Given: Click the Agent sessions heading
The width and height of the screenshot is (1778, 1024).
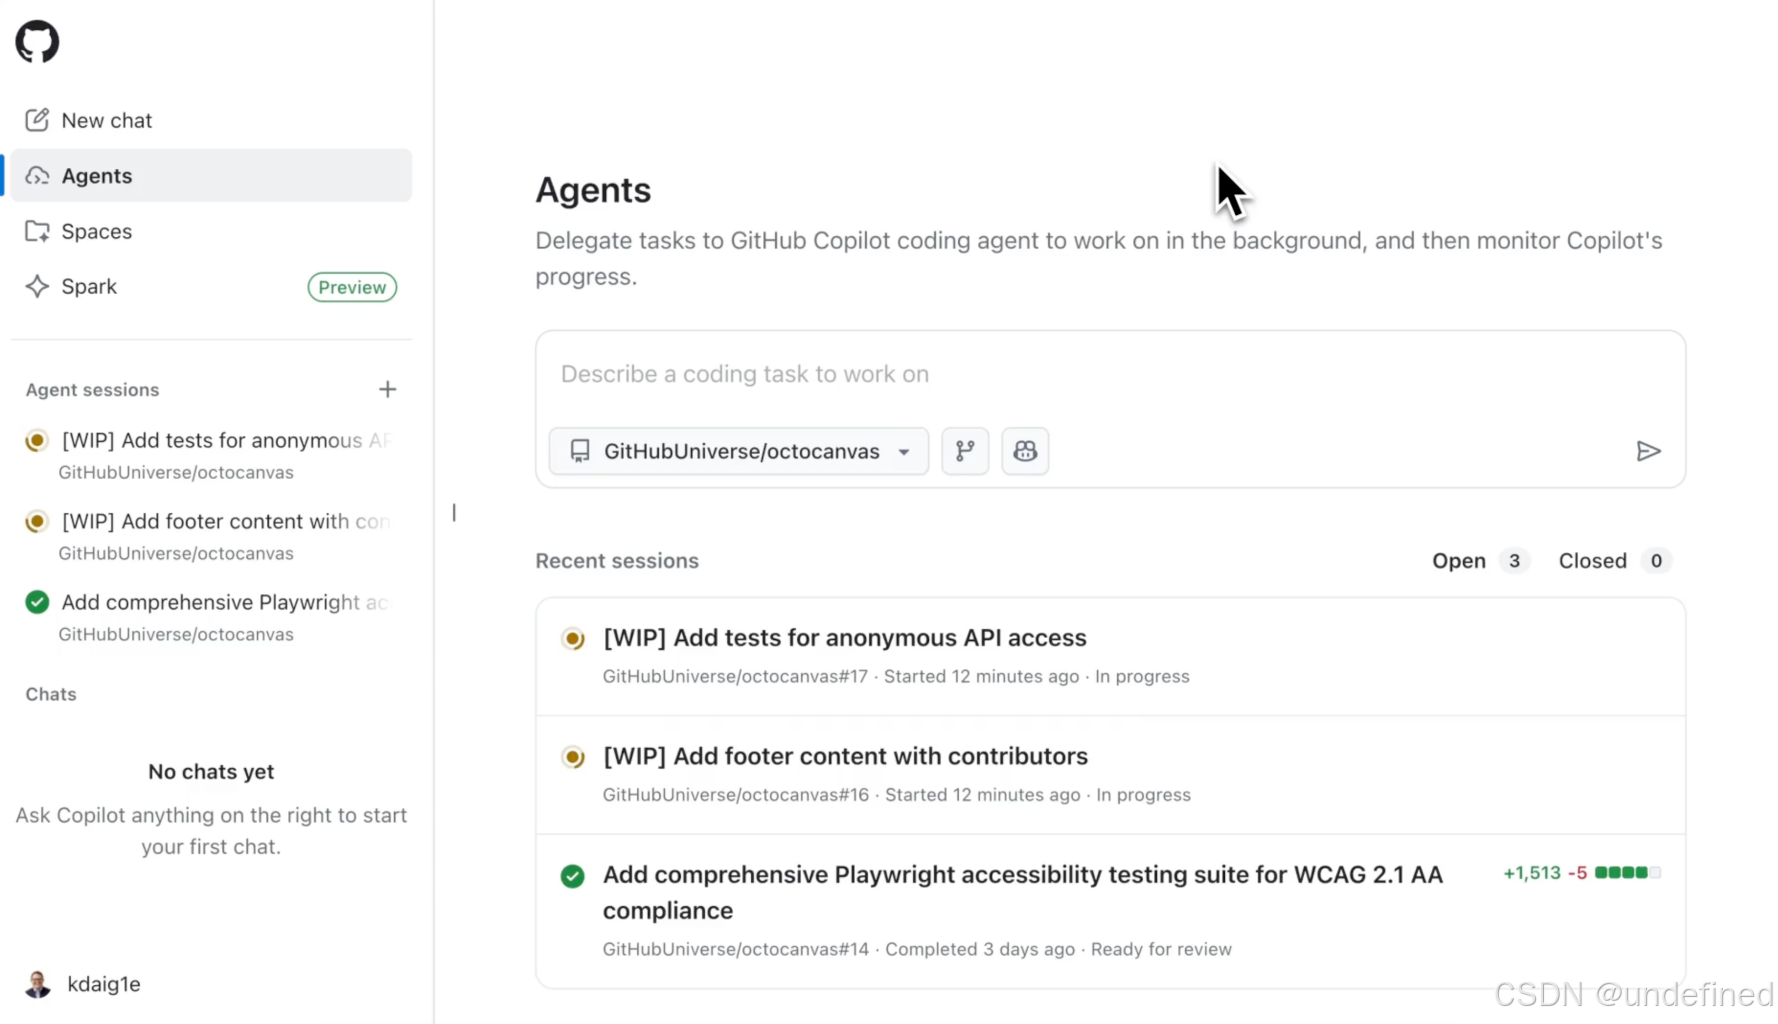Looking at the screenshot, I should point(92,390).
